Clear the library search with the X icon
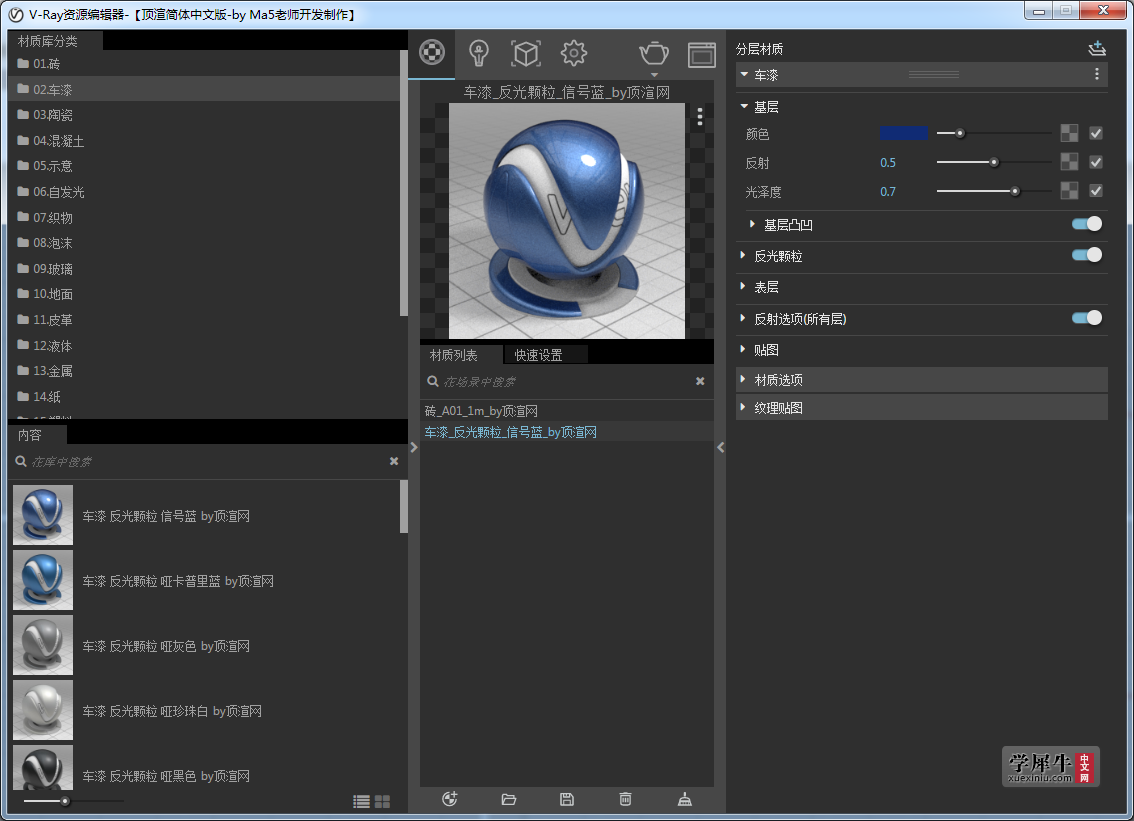Image resolution: width=1134 pixels, height=821 pixels. click(x=394, y=461)
